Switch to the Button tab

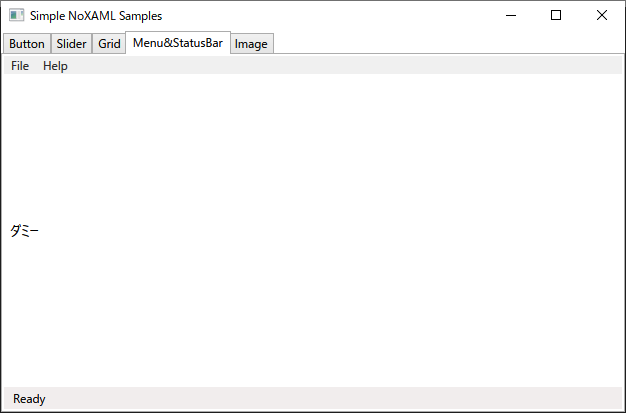(x=27, y=44)
